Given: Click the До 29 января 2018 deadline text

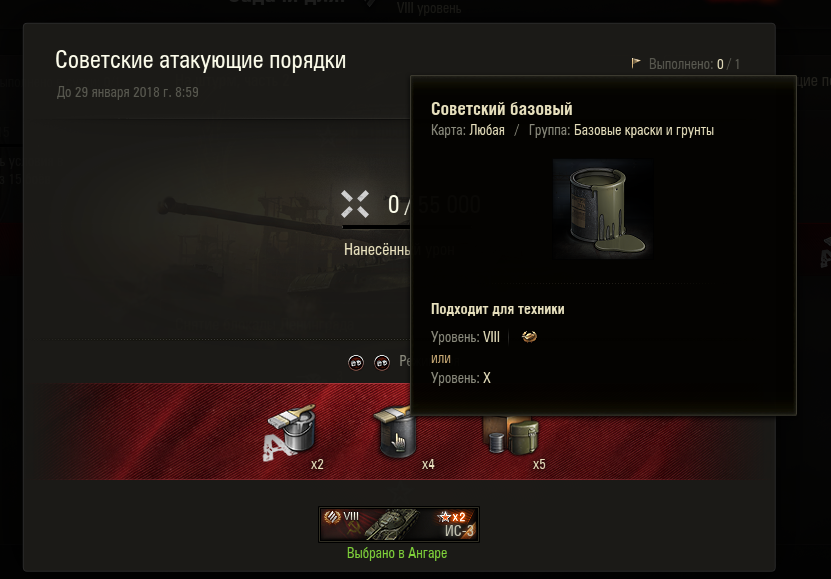Looking at the screenshot, I should point(128,92).
